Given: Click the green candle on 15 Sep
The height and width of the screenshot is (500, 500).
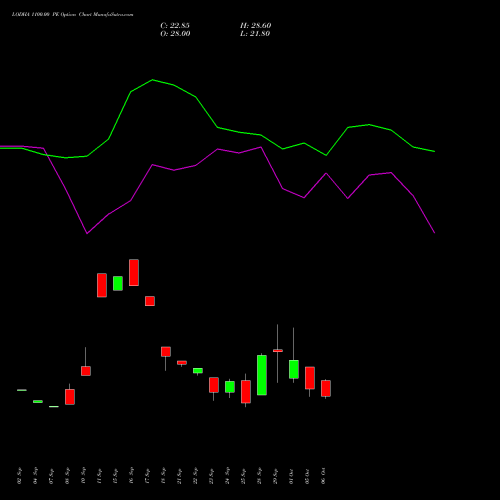Looking at the screenshot, I should [x=118, y=283].
